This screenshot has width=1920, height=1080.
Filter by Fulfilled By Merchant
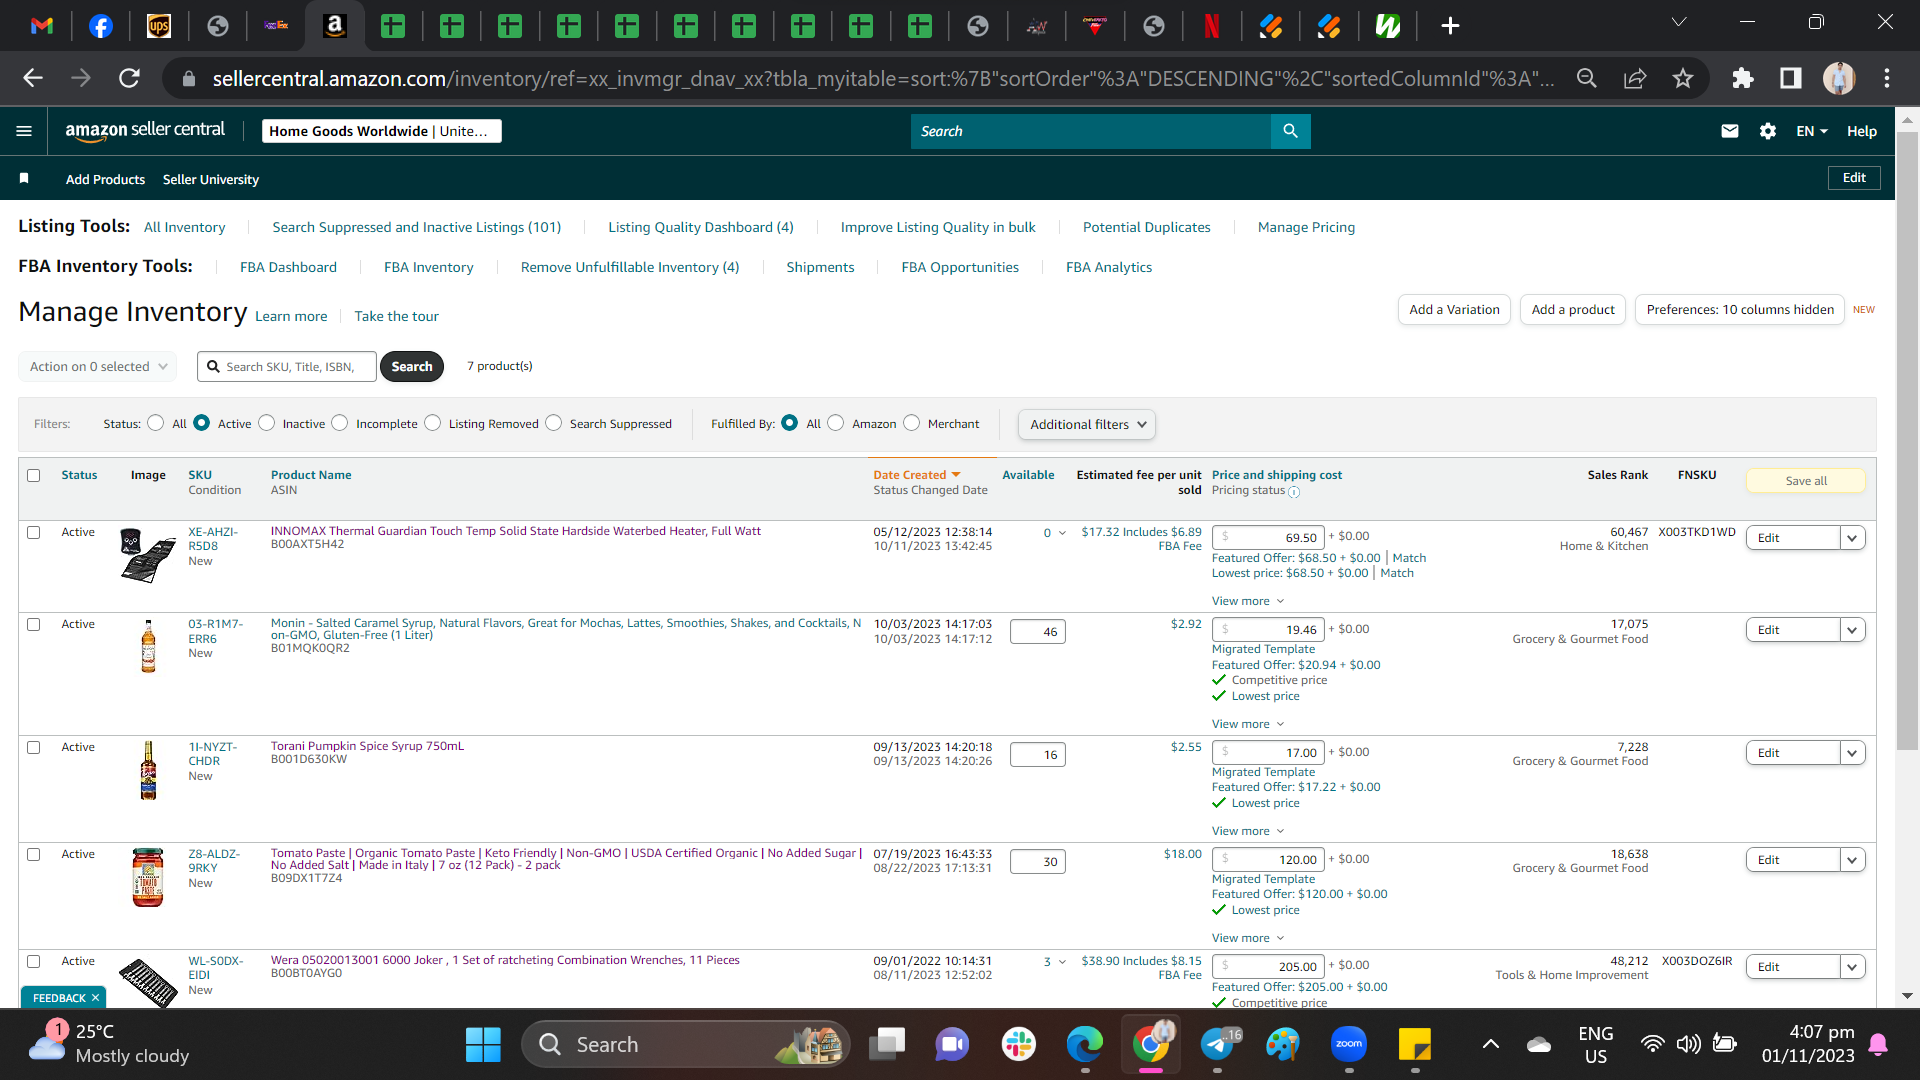click(x=911, y=423)
